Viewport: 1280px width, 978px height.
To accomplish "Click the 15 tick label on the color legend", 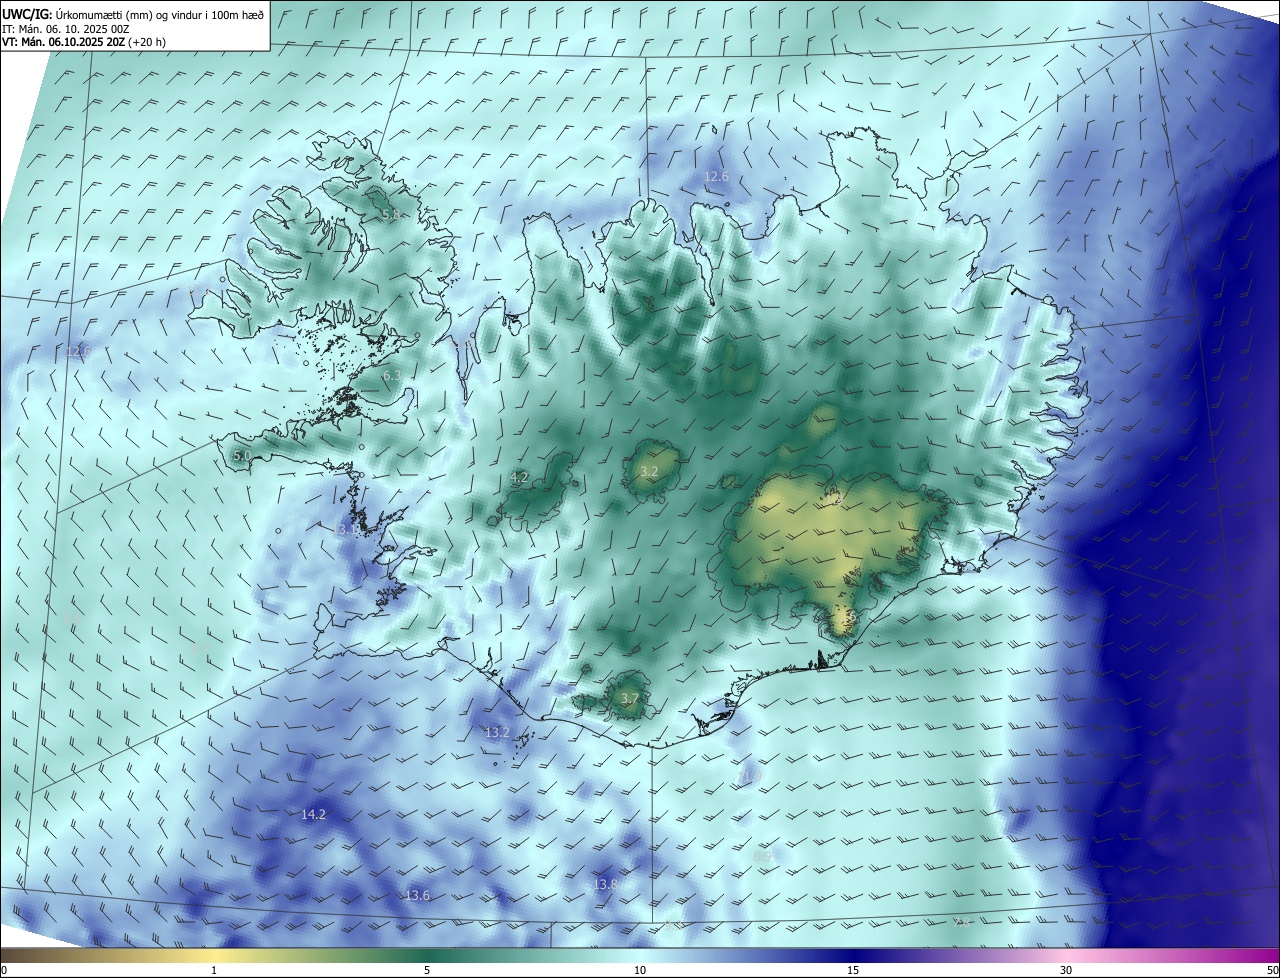I will pos(853,970).
